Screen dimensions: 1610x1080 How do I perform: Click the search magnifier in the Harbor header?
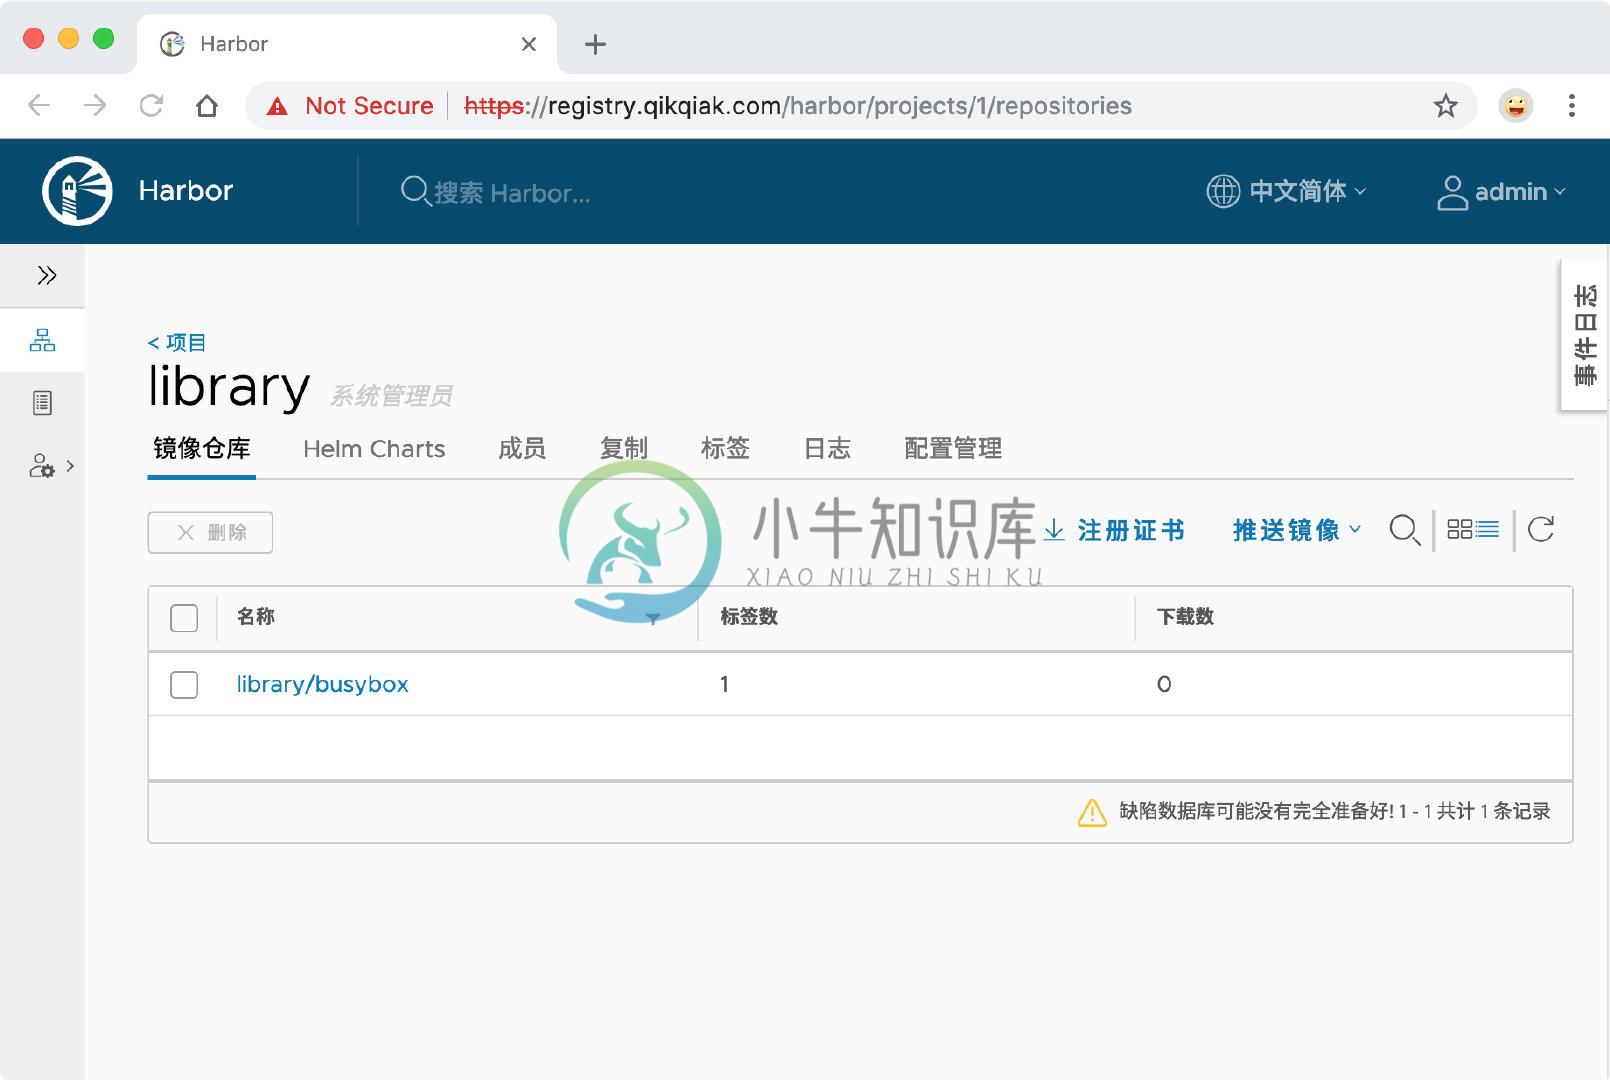coord(414,191)
